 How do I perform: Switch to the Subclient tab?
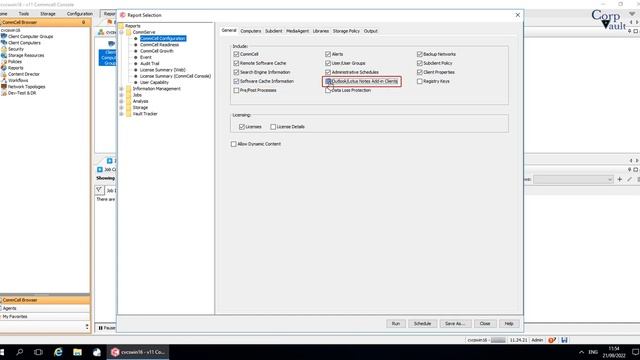[x=273, y=31]
